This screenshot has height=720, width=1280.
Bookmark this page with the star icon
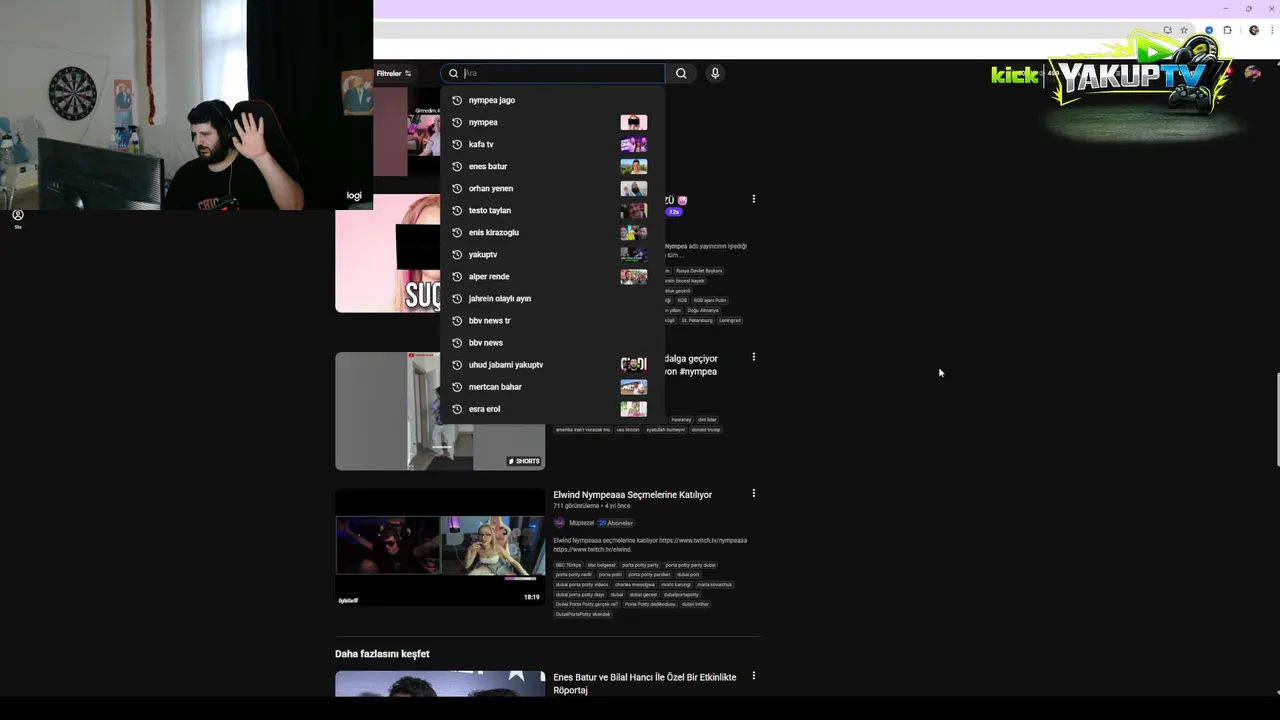pyautogui.click(x=1184, y=30)
